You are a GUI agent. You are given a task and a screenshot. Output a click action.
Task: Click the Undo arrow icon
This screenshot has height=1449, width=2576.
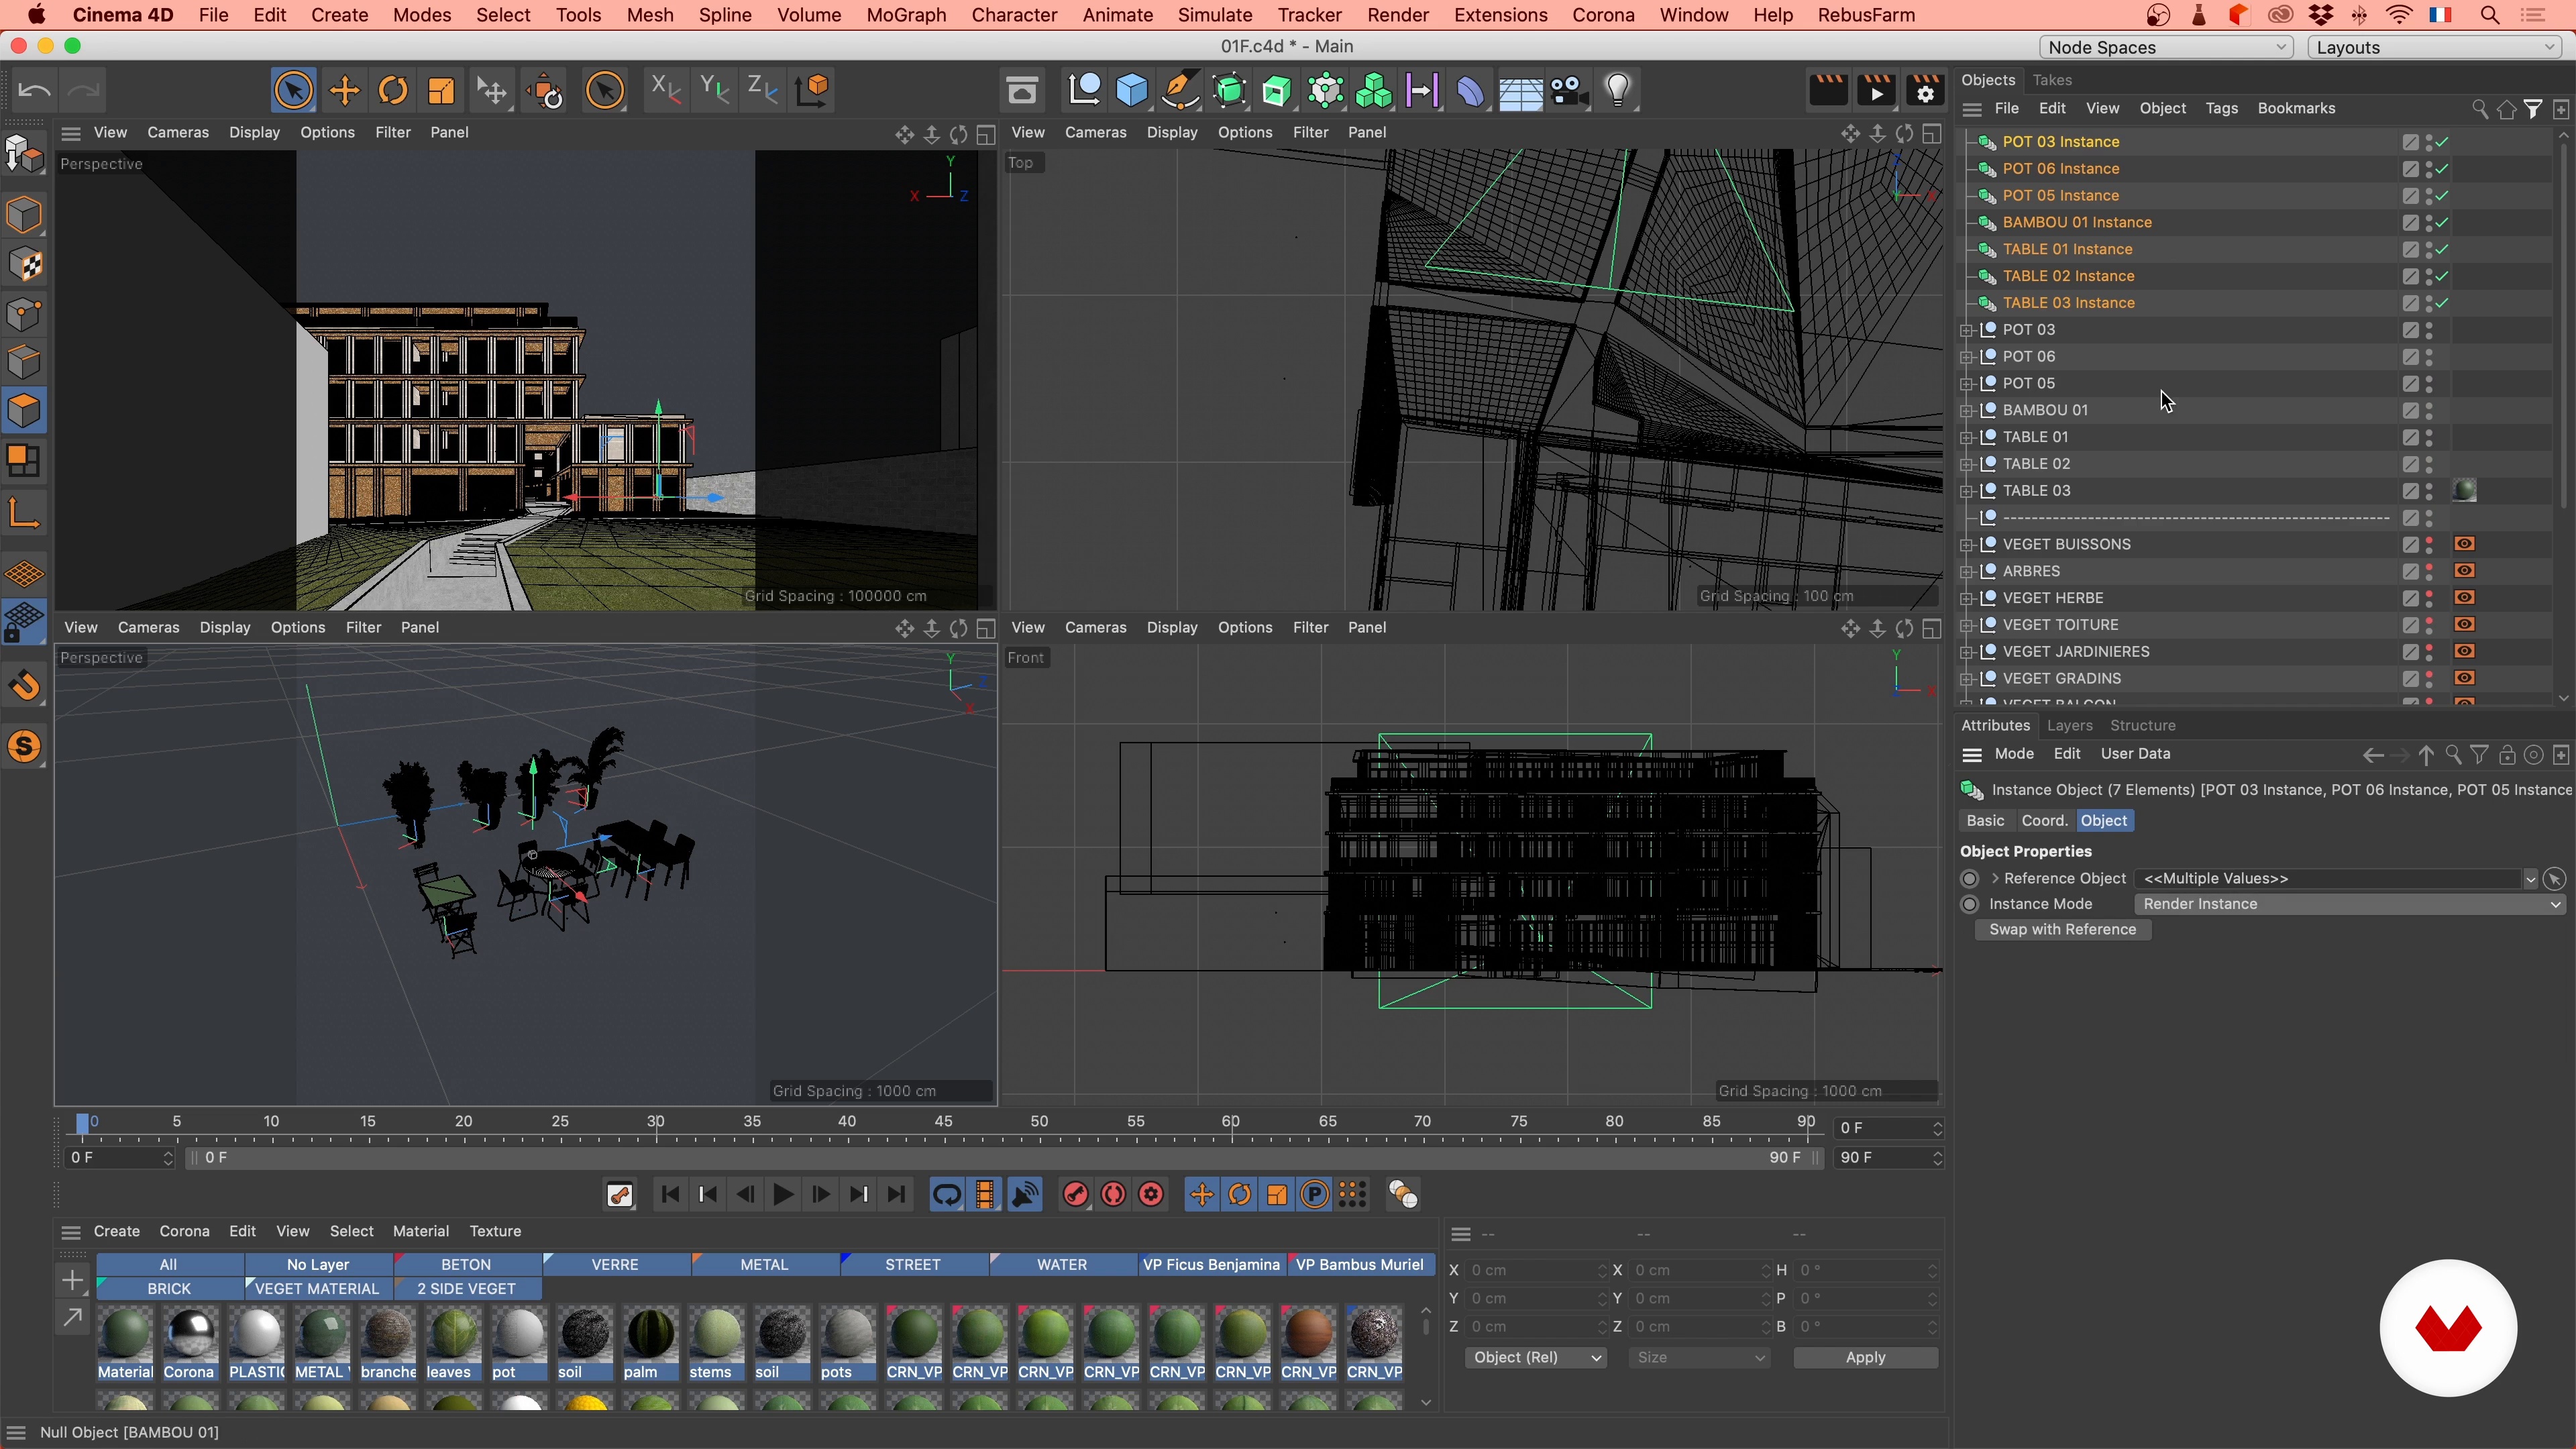34,91
